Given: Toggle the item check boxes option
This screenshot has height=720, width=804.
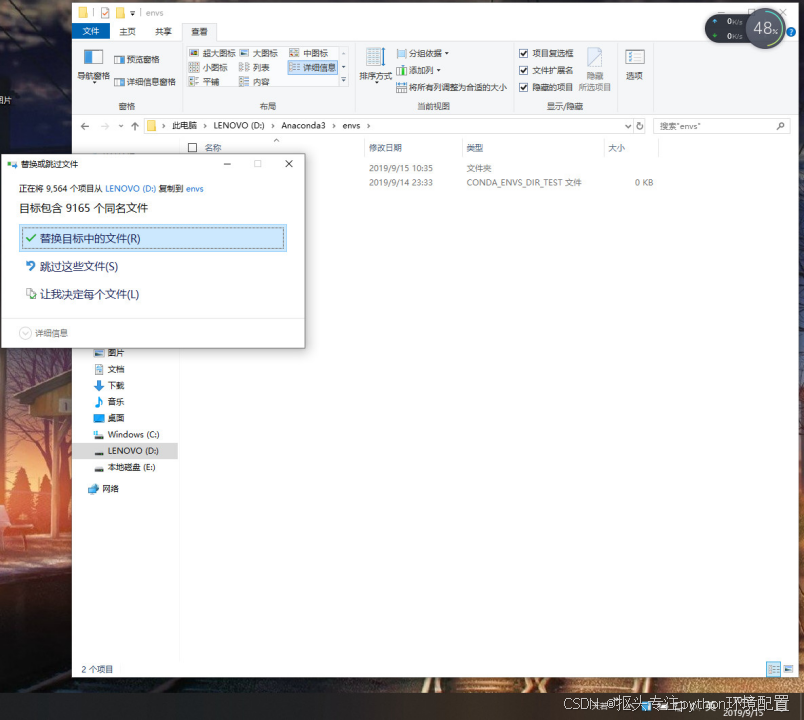Looking at the screenshot, I should click(x=524, y=53).
